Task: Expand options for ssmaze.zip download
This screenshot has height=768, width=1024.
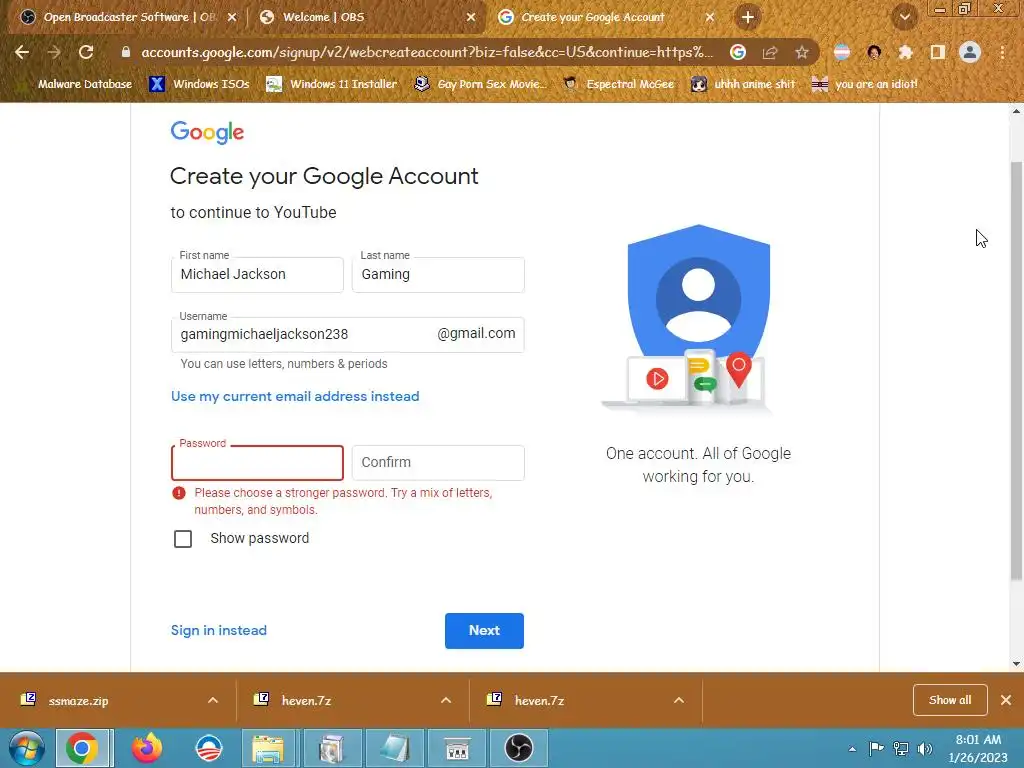Action: pos(213,700)
